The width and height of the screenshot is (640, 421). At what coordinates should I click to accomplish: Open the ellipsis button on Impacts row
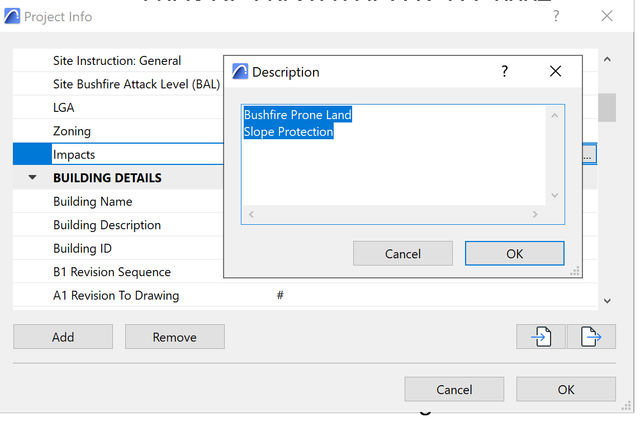588,155
